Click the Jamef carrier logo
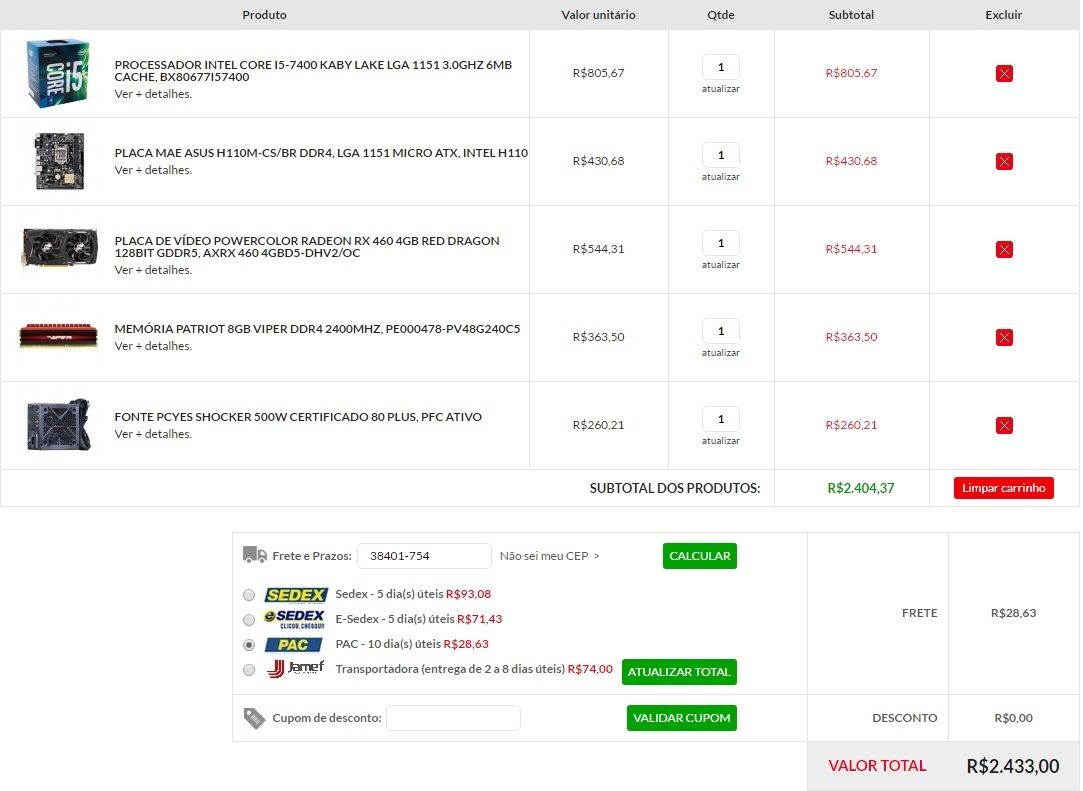This screenshot has height=791, width=1083. (295, 669)
